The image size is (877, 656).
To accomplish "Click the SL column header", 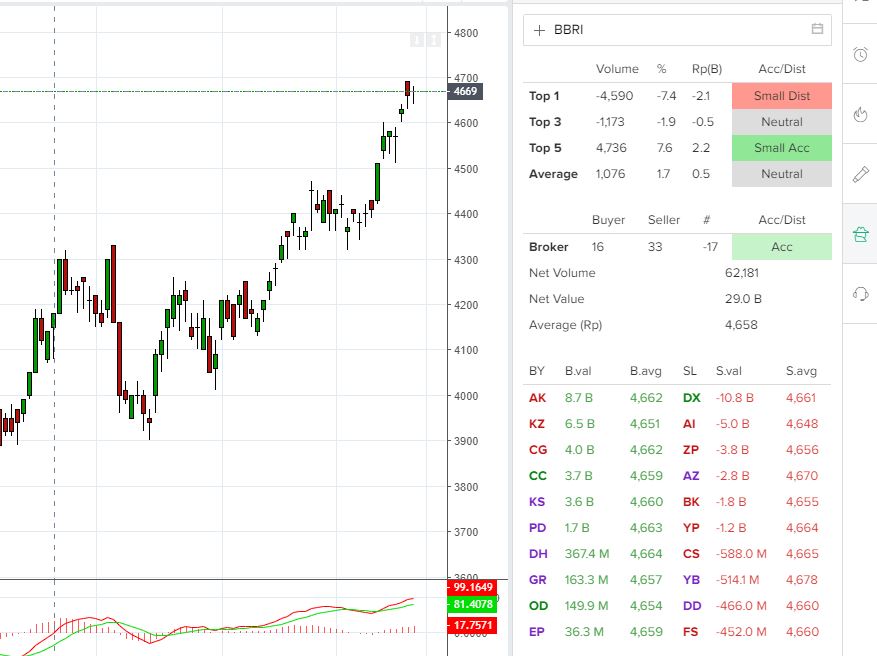I will point(690,371).
